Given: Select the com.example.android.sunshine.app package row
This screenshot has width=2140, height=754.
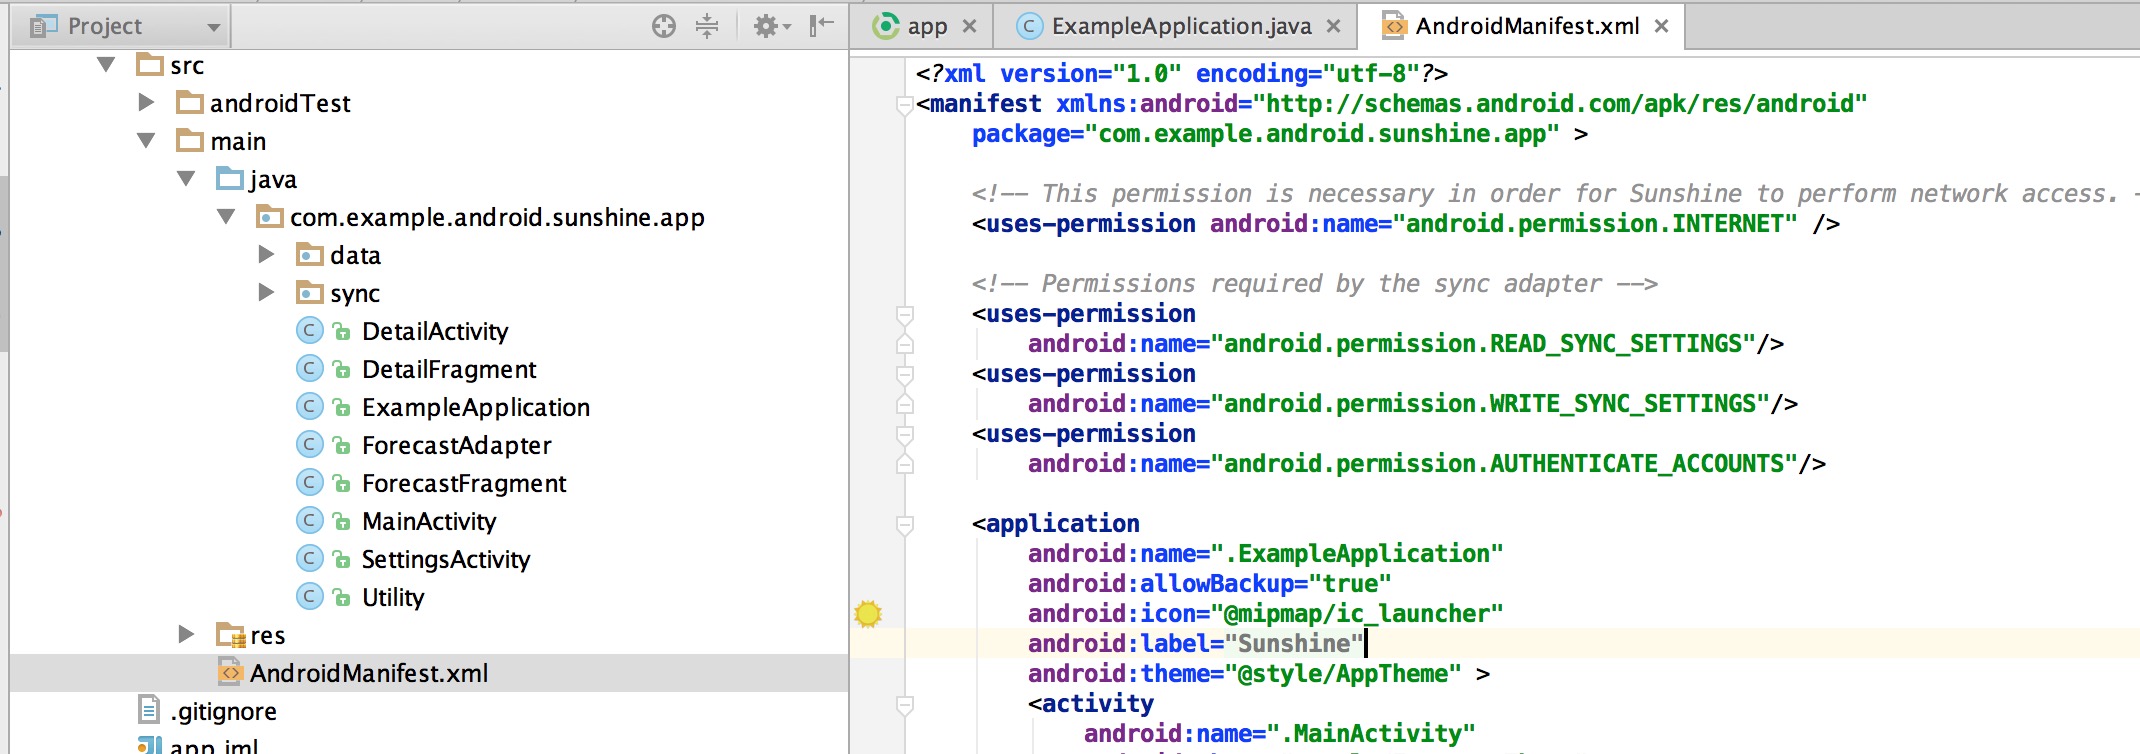Looking at the screenshot, I should 481,217.
